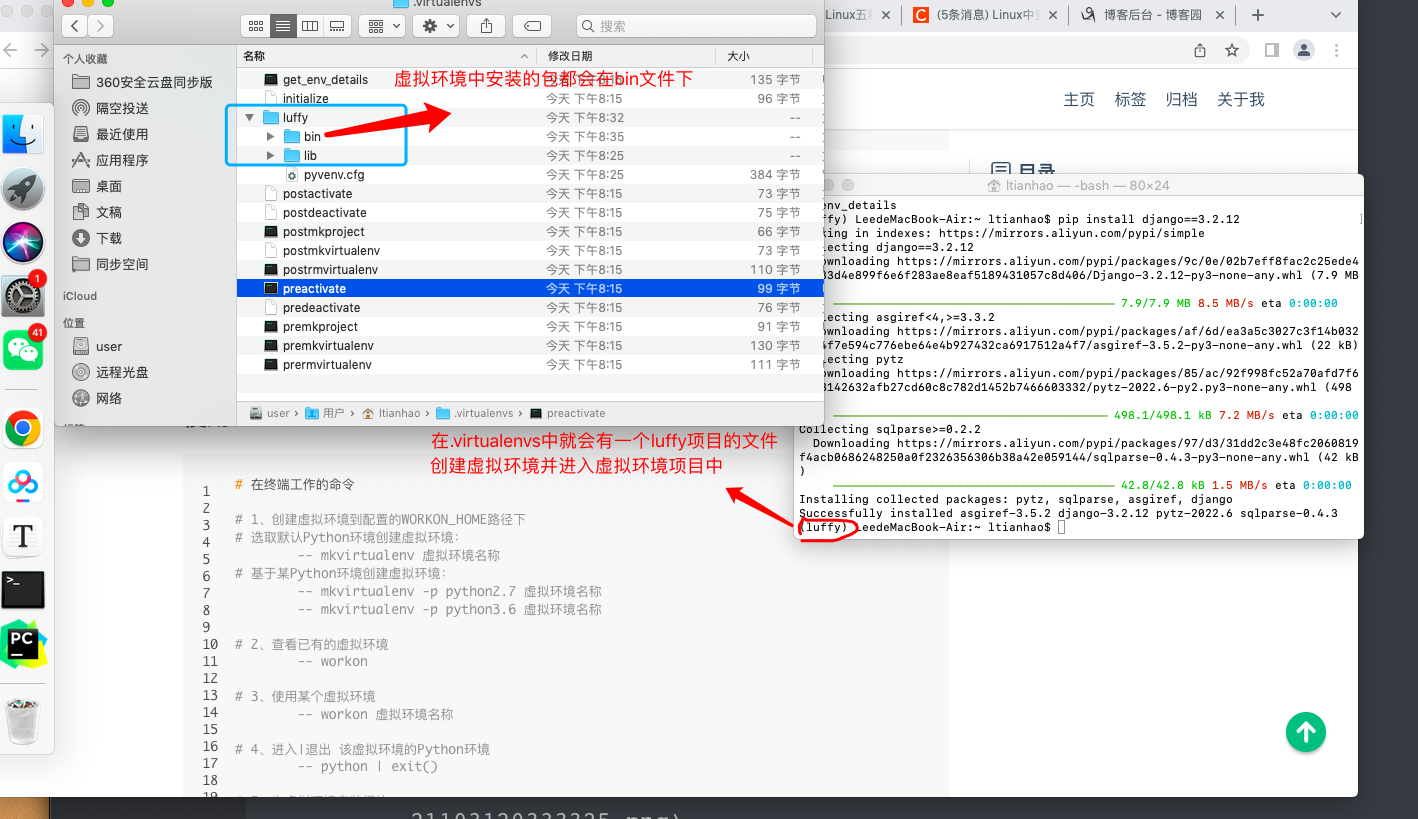Viewport: 1418px width, 819px height.
Task: Switch Finder to icon view
Action: tap(255, 26)
